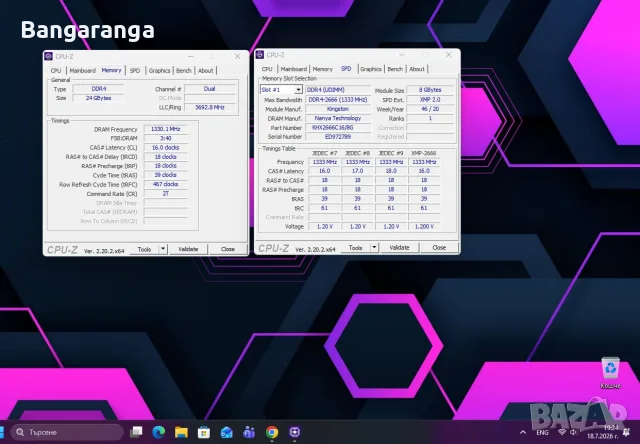Click the CPU-Z icon in the taskbar
640x444 pixels.
[x=295, y=432]
